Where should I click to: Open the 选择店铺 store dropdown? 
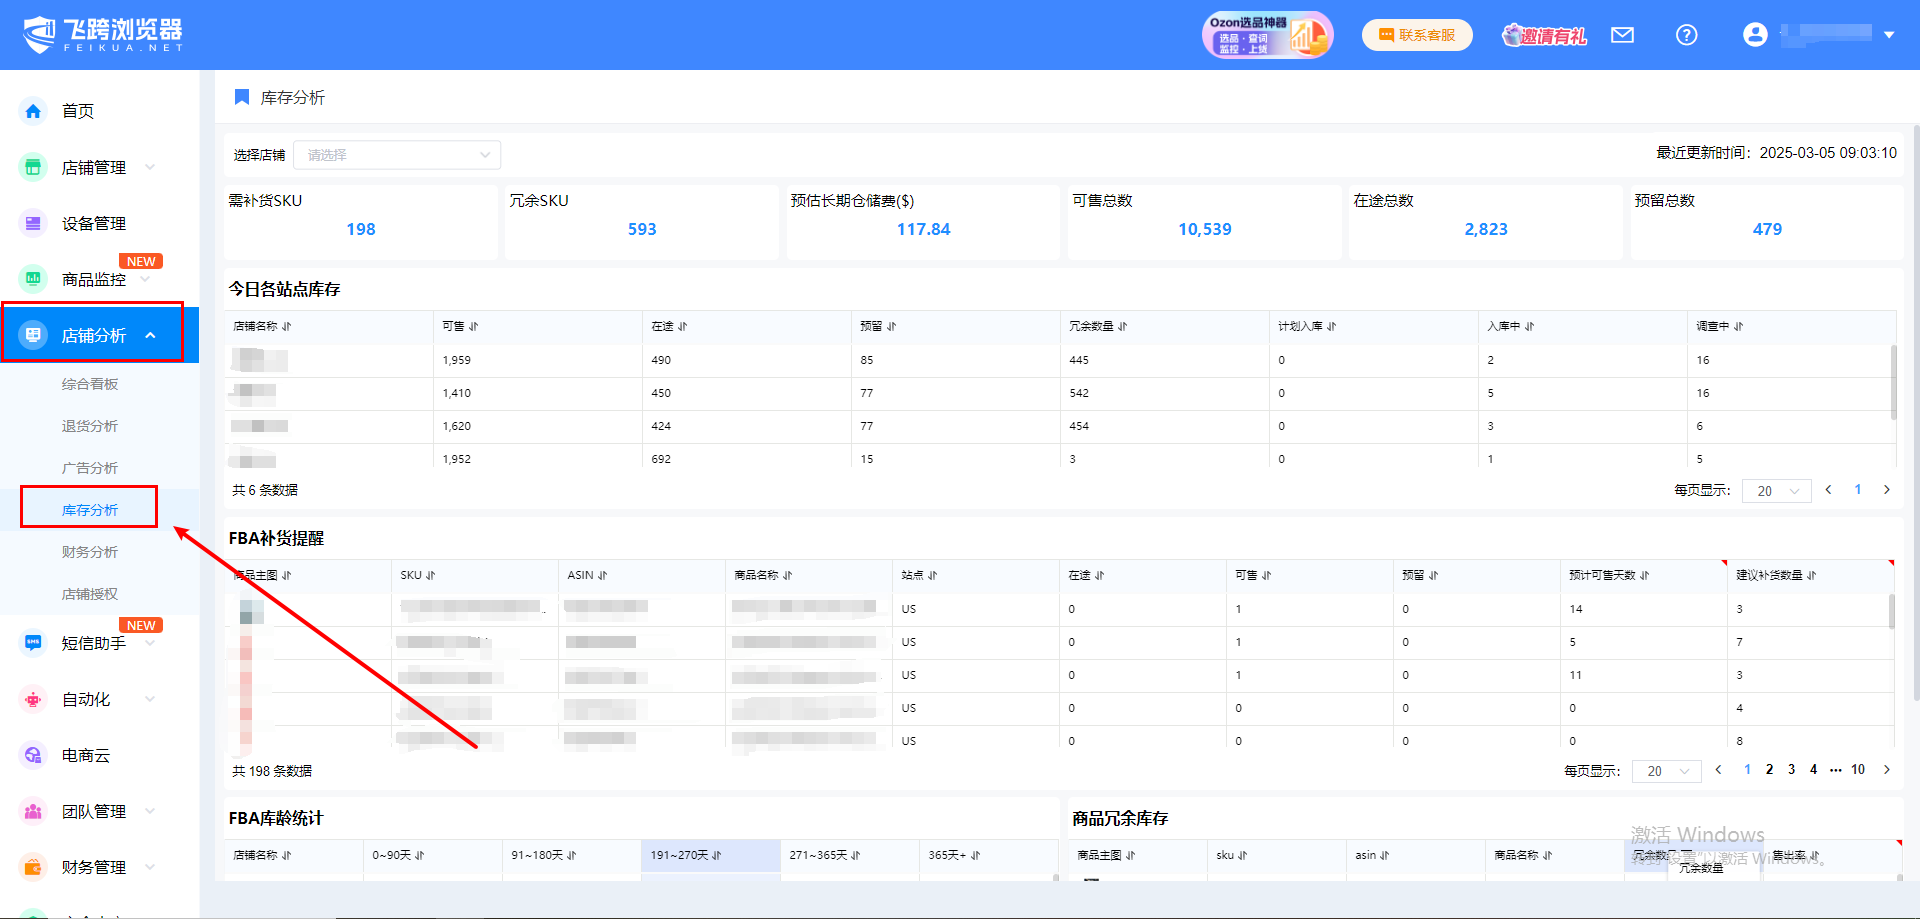tap(397, 155)
